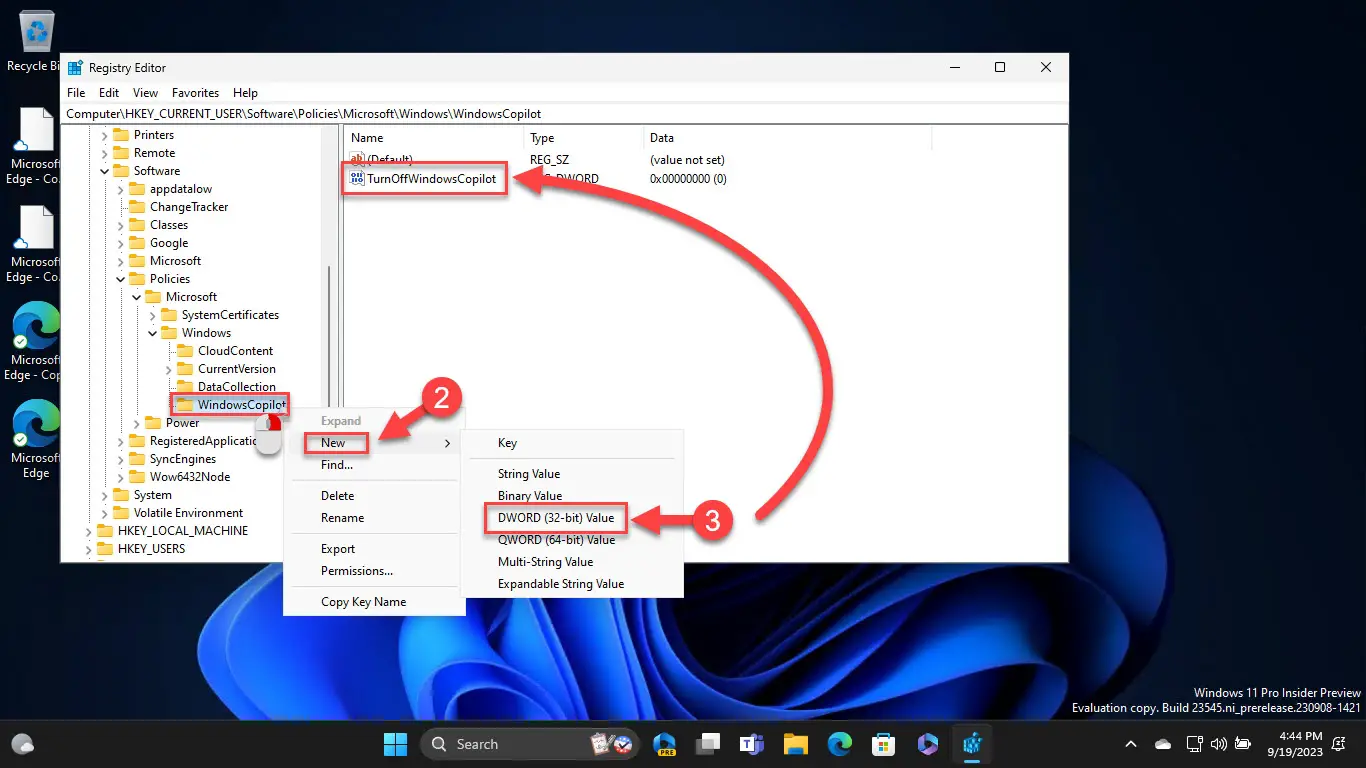Open network settings from tray icon
This screenshot has height=768, width=1366.
click(x=1194, y=744)
